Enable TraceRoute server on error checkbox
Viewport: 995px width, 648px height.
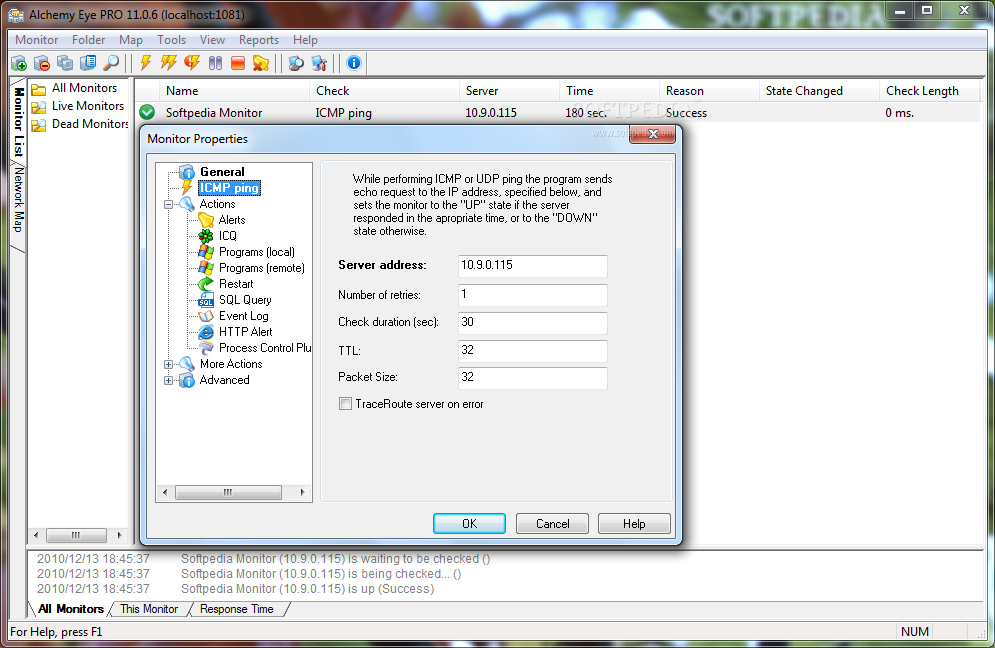click(345, 404)
